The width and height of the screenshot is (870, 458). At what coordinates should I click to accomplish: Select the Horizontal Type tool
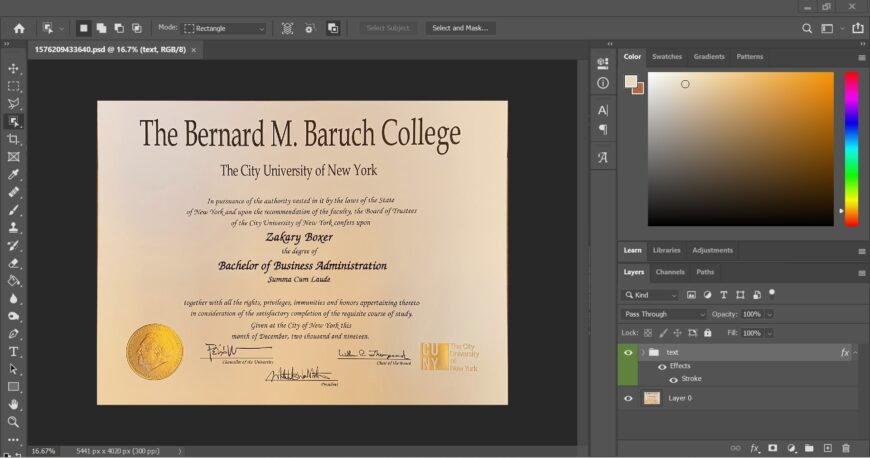pyautogui.click(x=13, y=351)
